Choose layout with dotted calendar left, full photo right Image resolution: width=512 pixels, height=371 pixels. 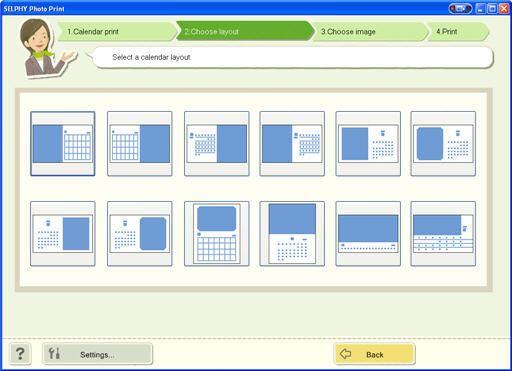(x=217, y=144)
